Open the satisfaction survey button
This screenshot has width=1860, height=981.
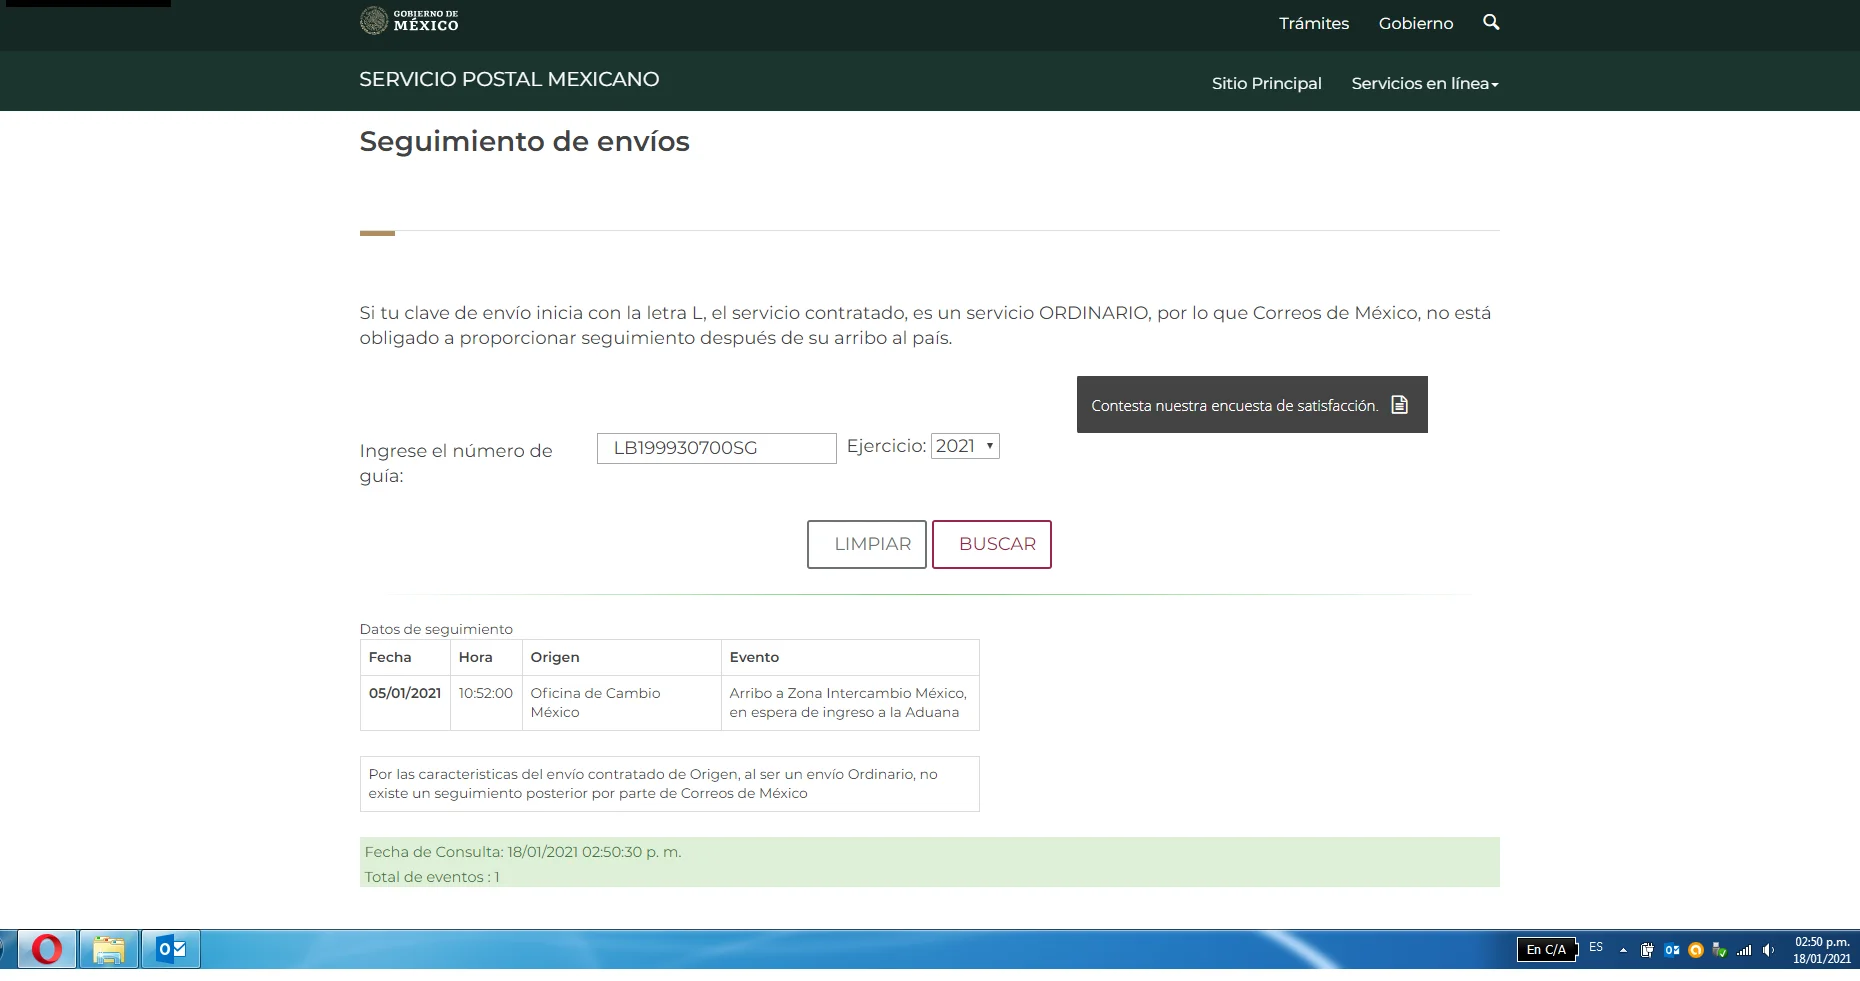[x=1252, y=405]
